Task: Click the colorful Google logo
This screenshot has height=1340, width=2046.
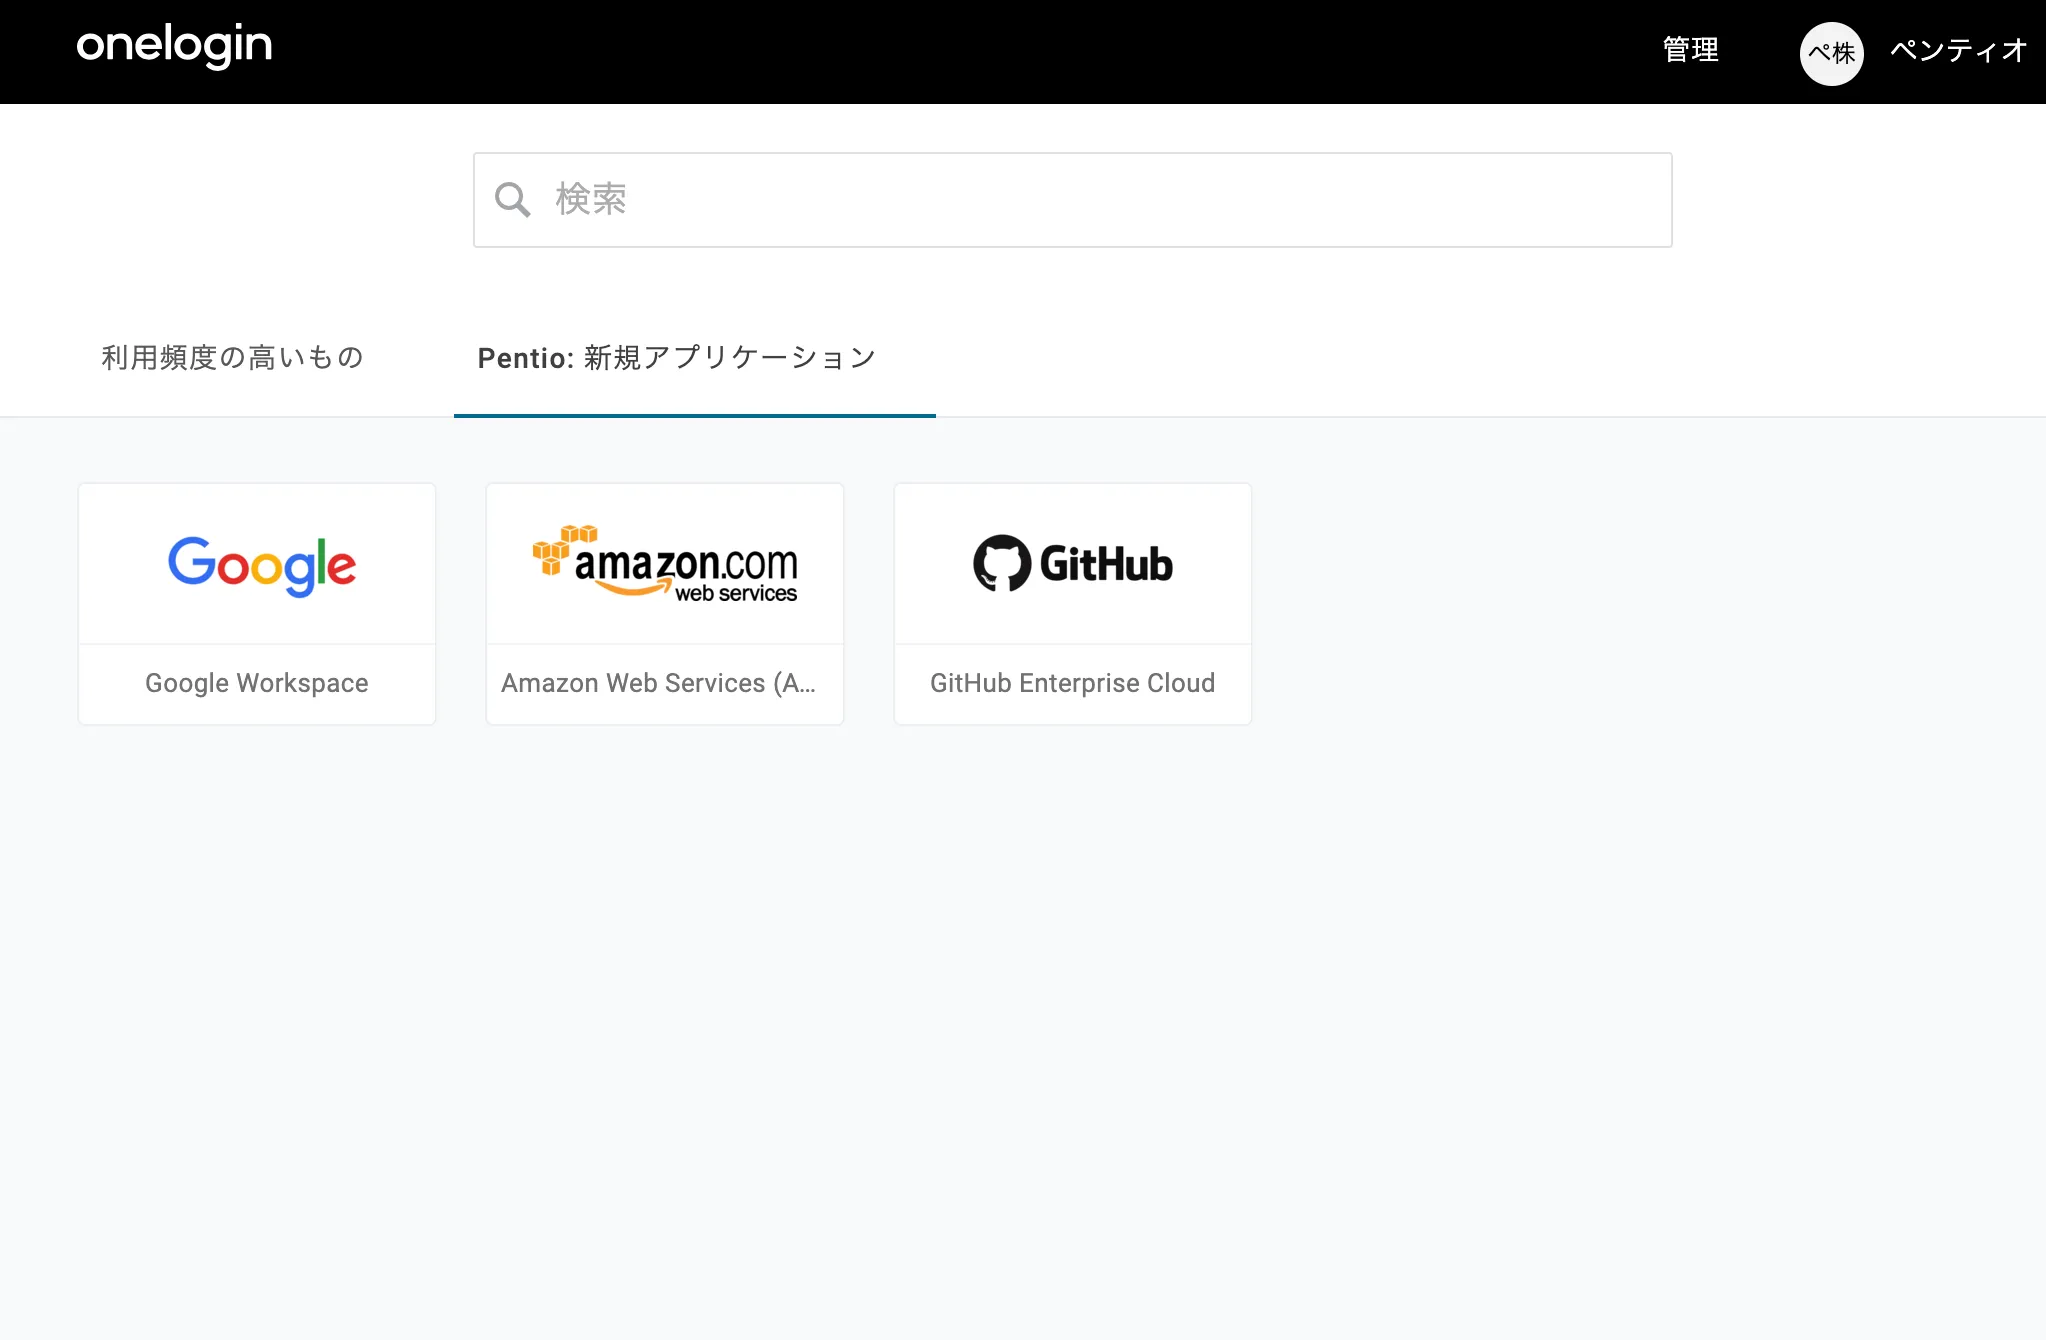Action: click(261, 565)
